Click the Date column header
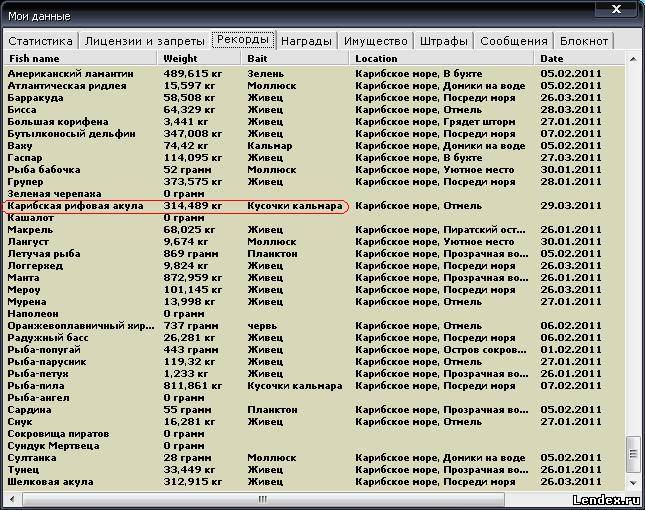 (x=580, y=59)
